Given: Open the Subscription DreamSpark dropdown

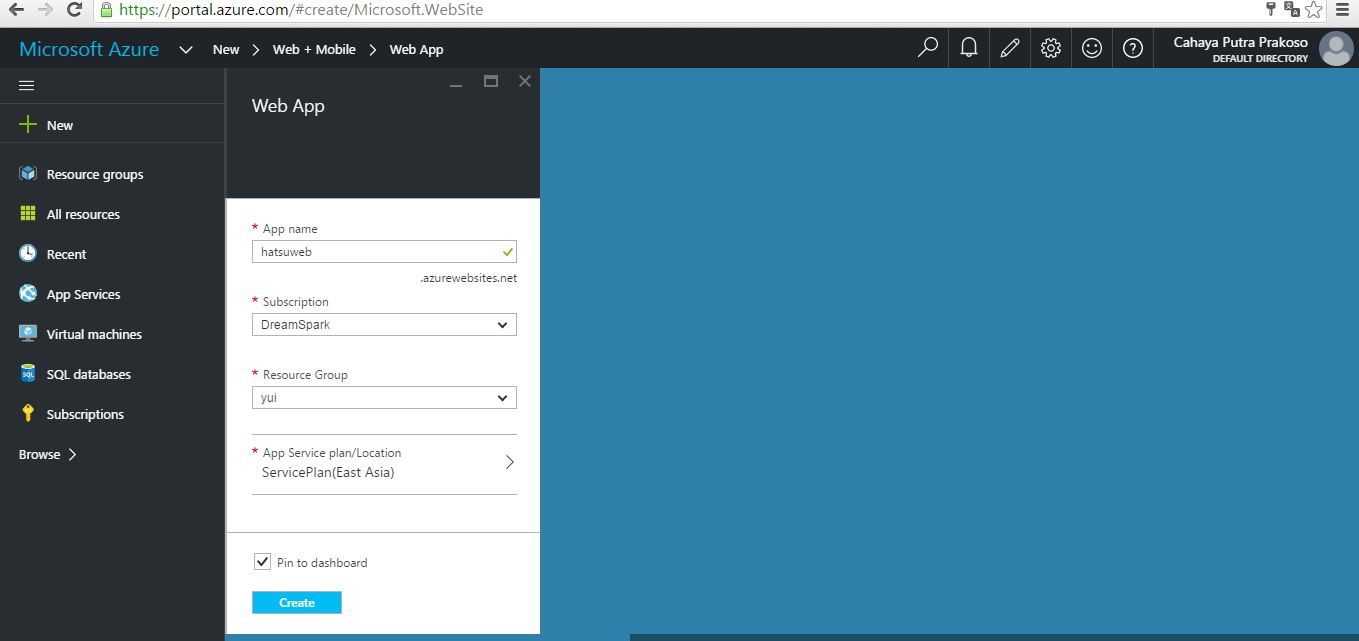Looking at the screenshot, I should coord(384,325).
